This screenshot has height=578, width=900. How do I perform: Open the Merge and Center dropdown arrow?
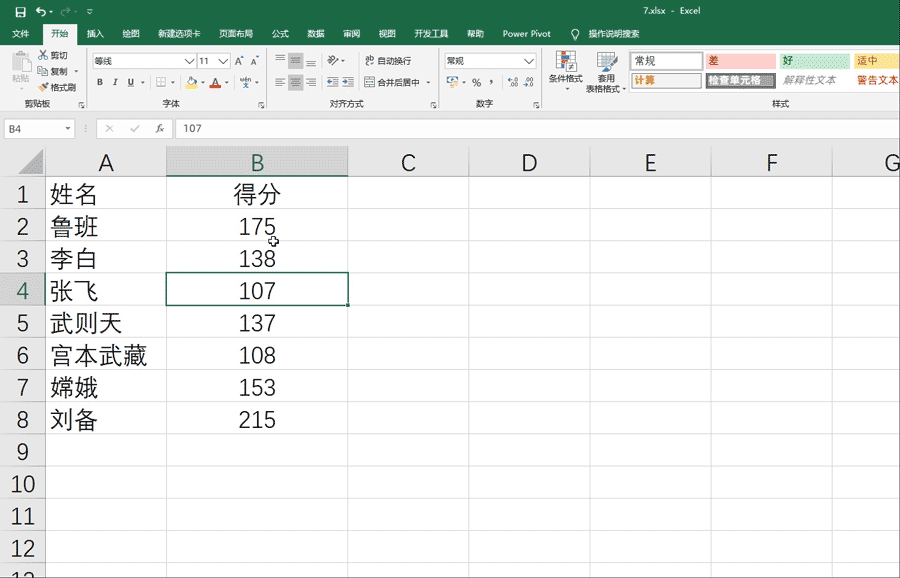tap(428, 83)
